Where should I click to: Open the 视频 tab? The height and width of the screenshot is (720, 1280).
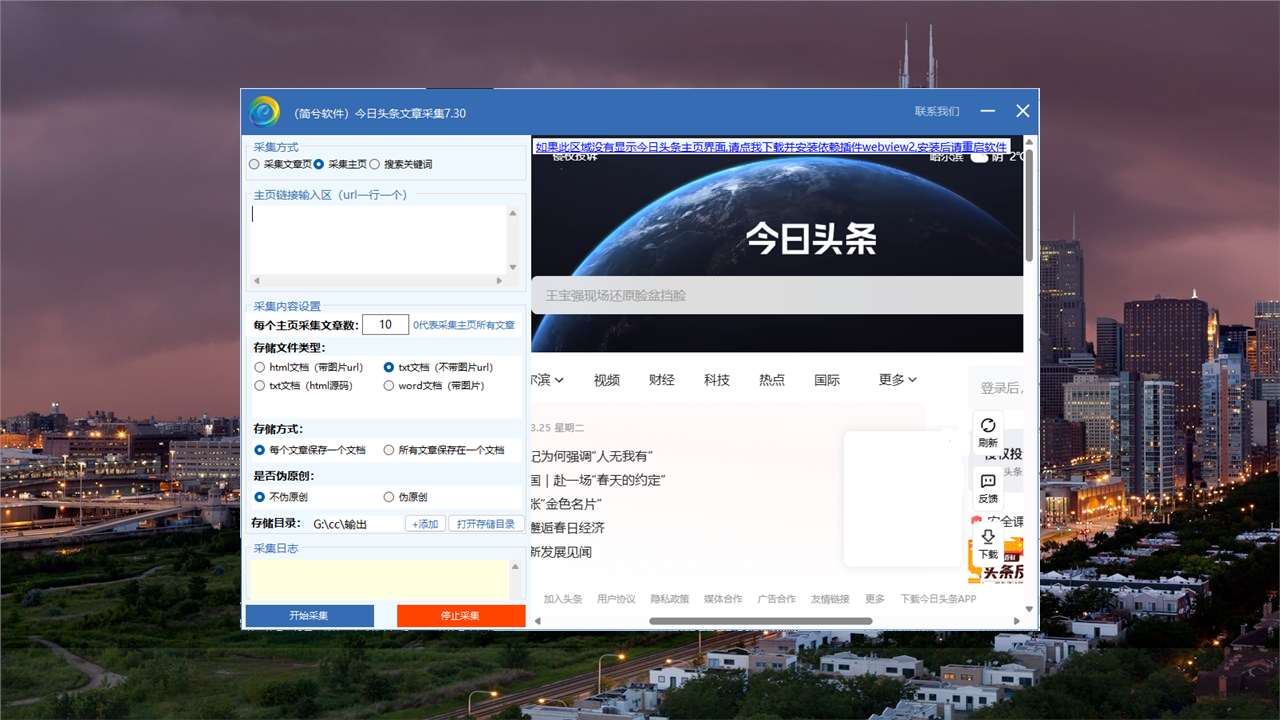click(x=606, y=380)
